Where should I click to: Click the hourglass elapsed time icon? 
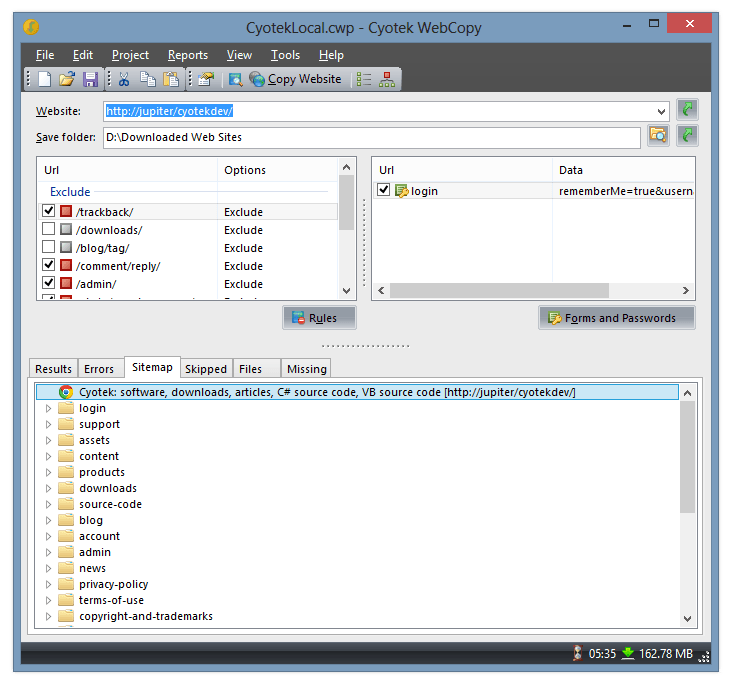(578, 653)
